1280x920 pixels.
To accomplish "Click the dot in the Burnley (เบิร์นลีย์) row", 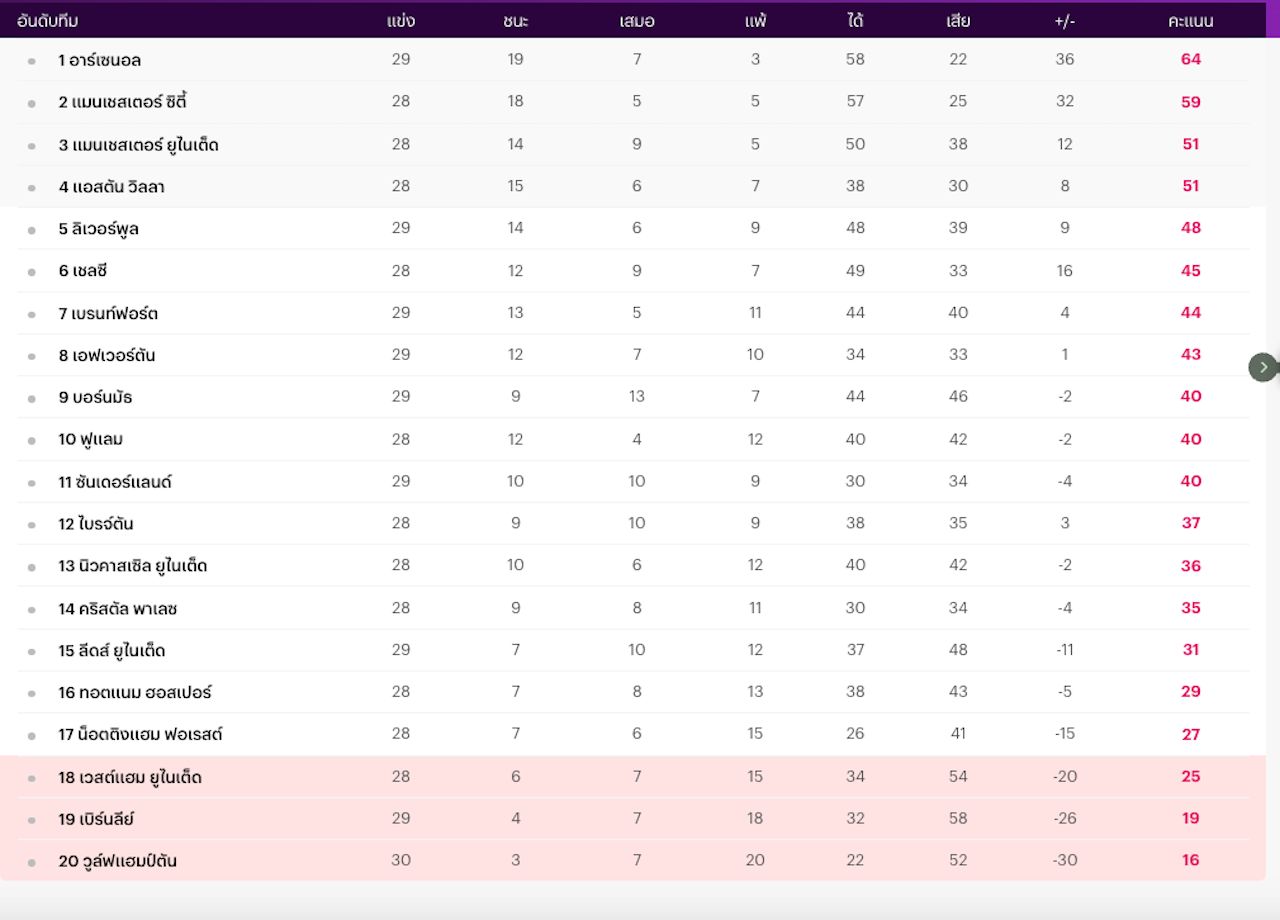I will [31, 820].
